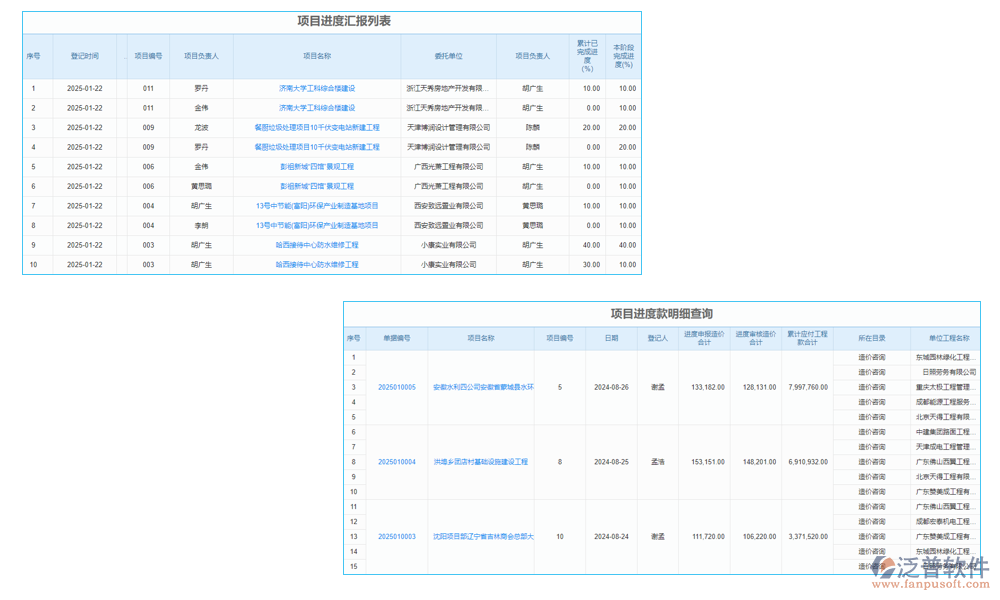Open 13号中节能(富阳)环保产业 link in row 7

point(317,206)
